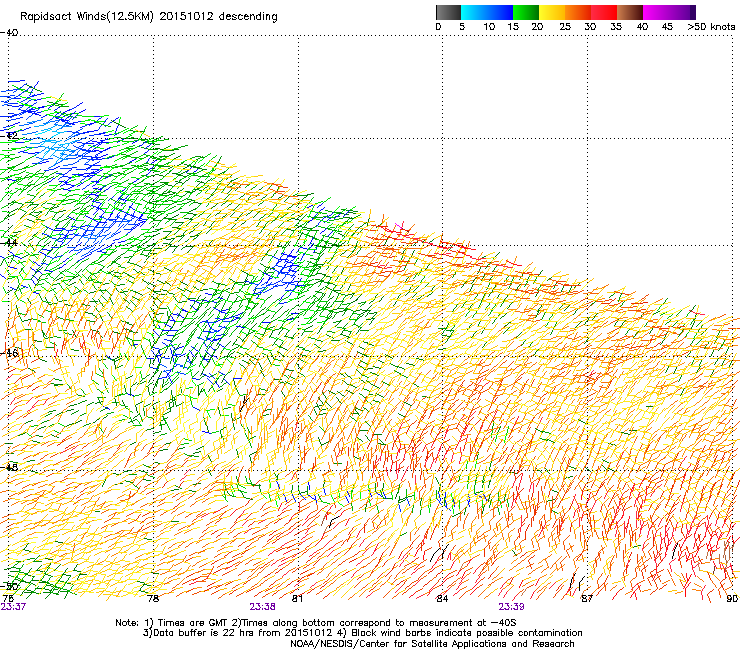Screen dimensions: 740x650
Task: Click the '-40' latitude axis label
Action: point(9,33)
